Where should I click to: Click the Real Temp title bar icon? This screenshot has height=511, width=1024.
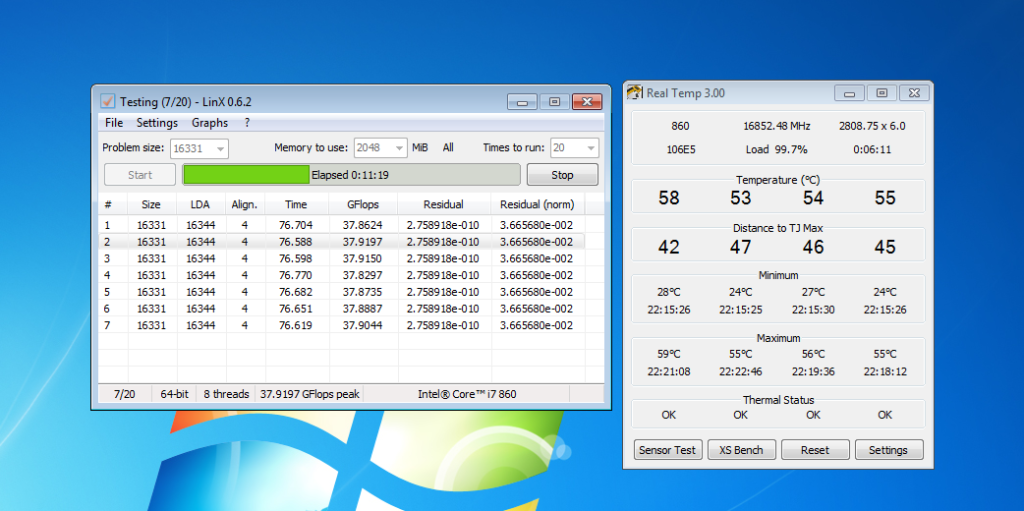[634, 93]
